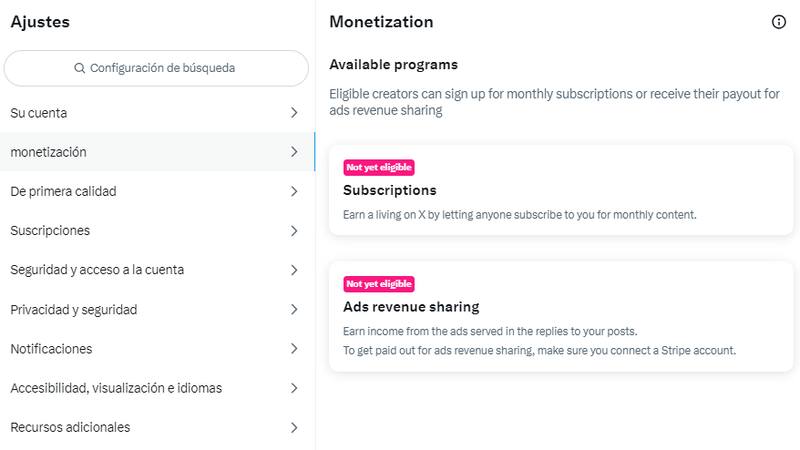Screen dimensions: 800x450
Task: Open Su cuenta settings
Action: coord(39,113)
